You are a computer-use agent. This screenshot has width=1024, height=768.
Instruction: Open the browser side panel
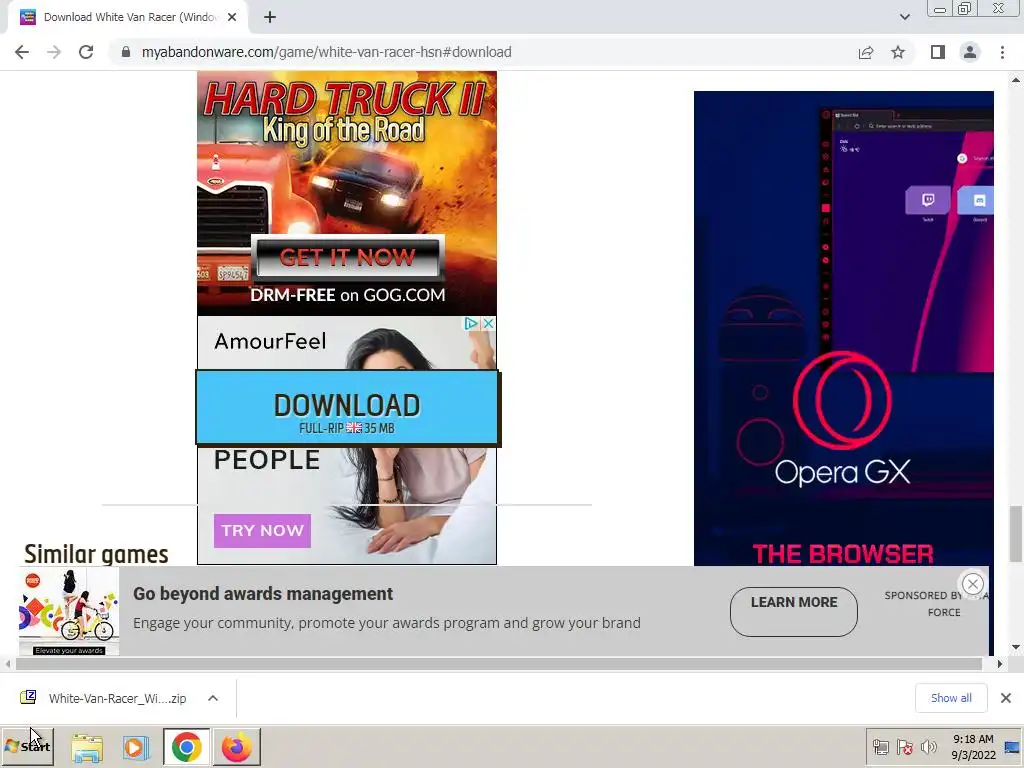click(938, 52)
